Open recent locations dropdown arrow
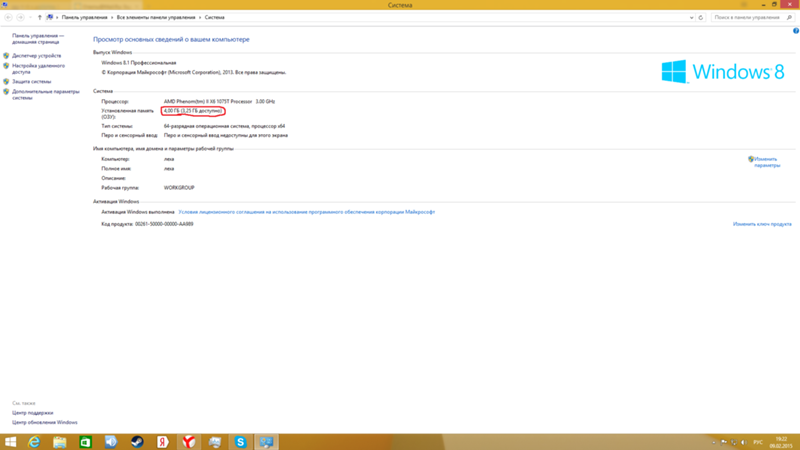This screenshot has width=800, height=450. (30, 17)
